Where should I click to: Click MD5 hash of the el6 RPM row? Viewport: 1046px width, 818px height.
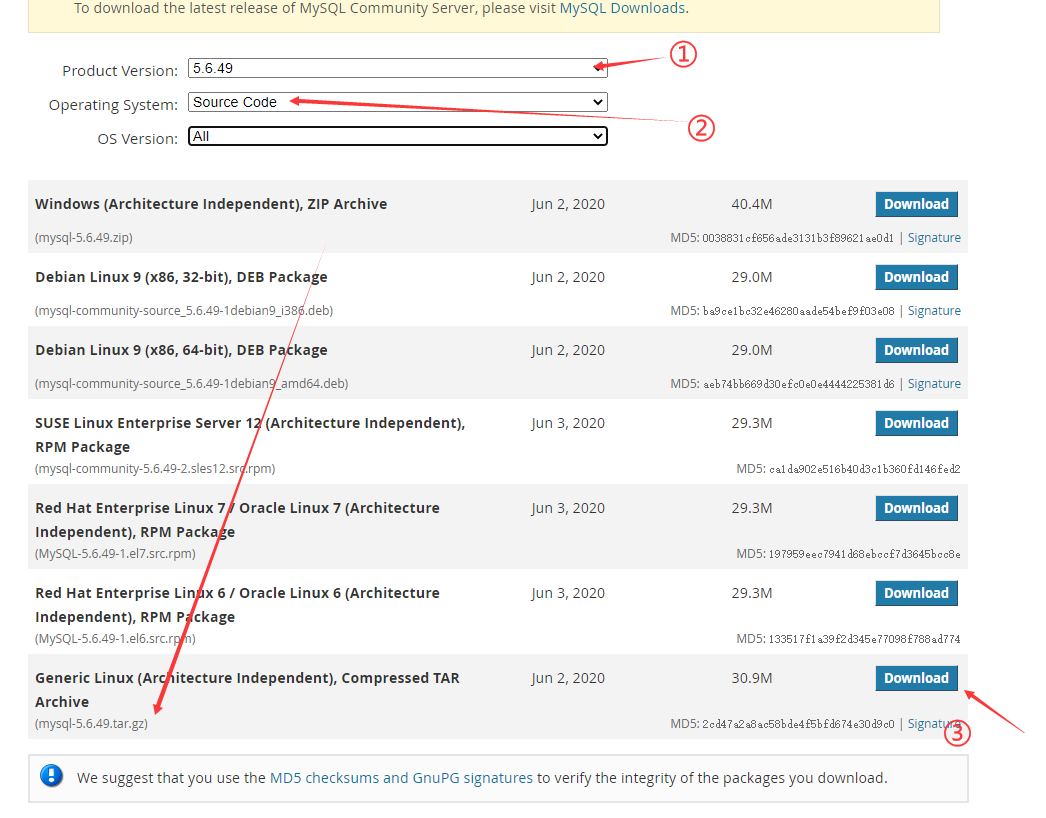pyautogui.click(x=865, y=639)
